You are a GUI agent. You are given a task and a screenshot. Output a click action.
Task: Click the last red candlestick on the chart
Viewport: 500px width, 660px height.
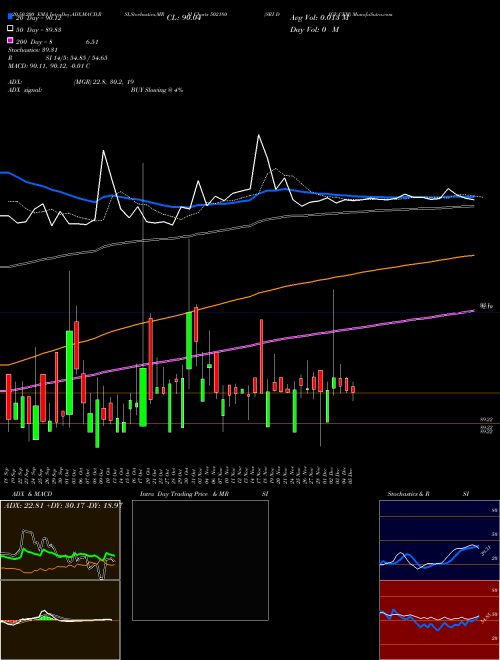(353, 389)
